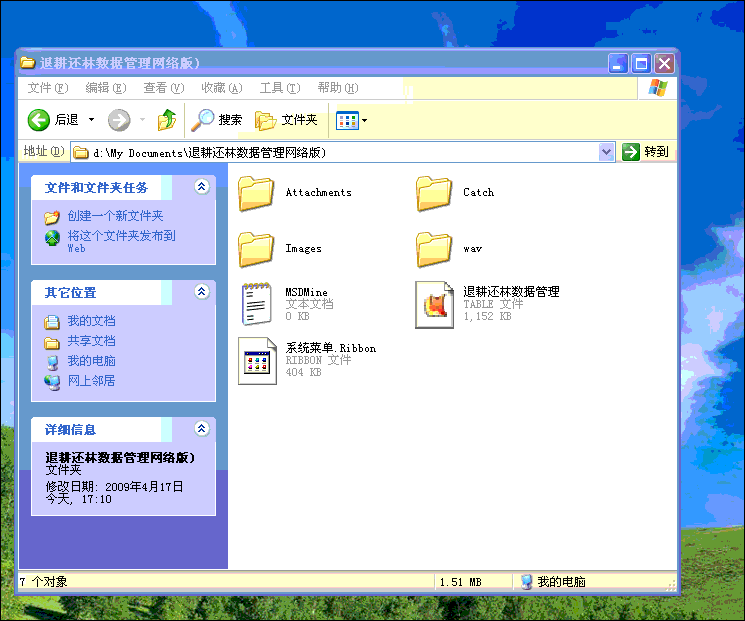
Task: Click the 我的文档 sidebar icon
Action: (52, 322)
